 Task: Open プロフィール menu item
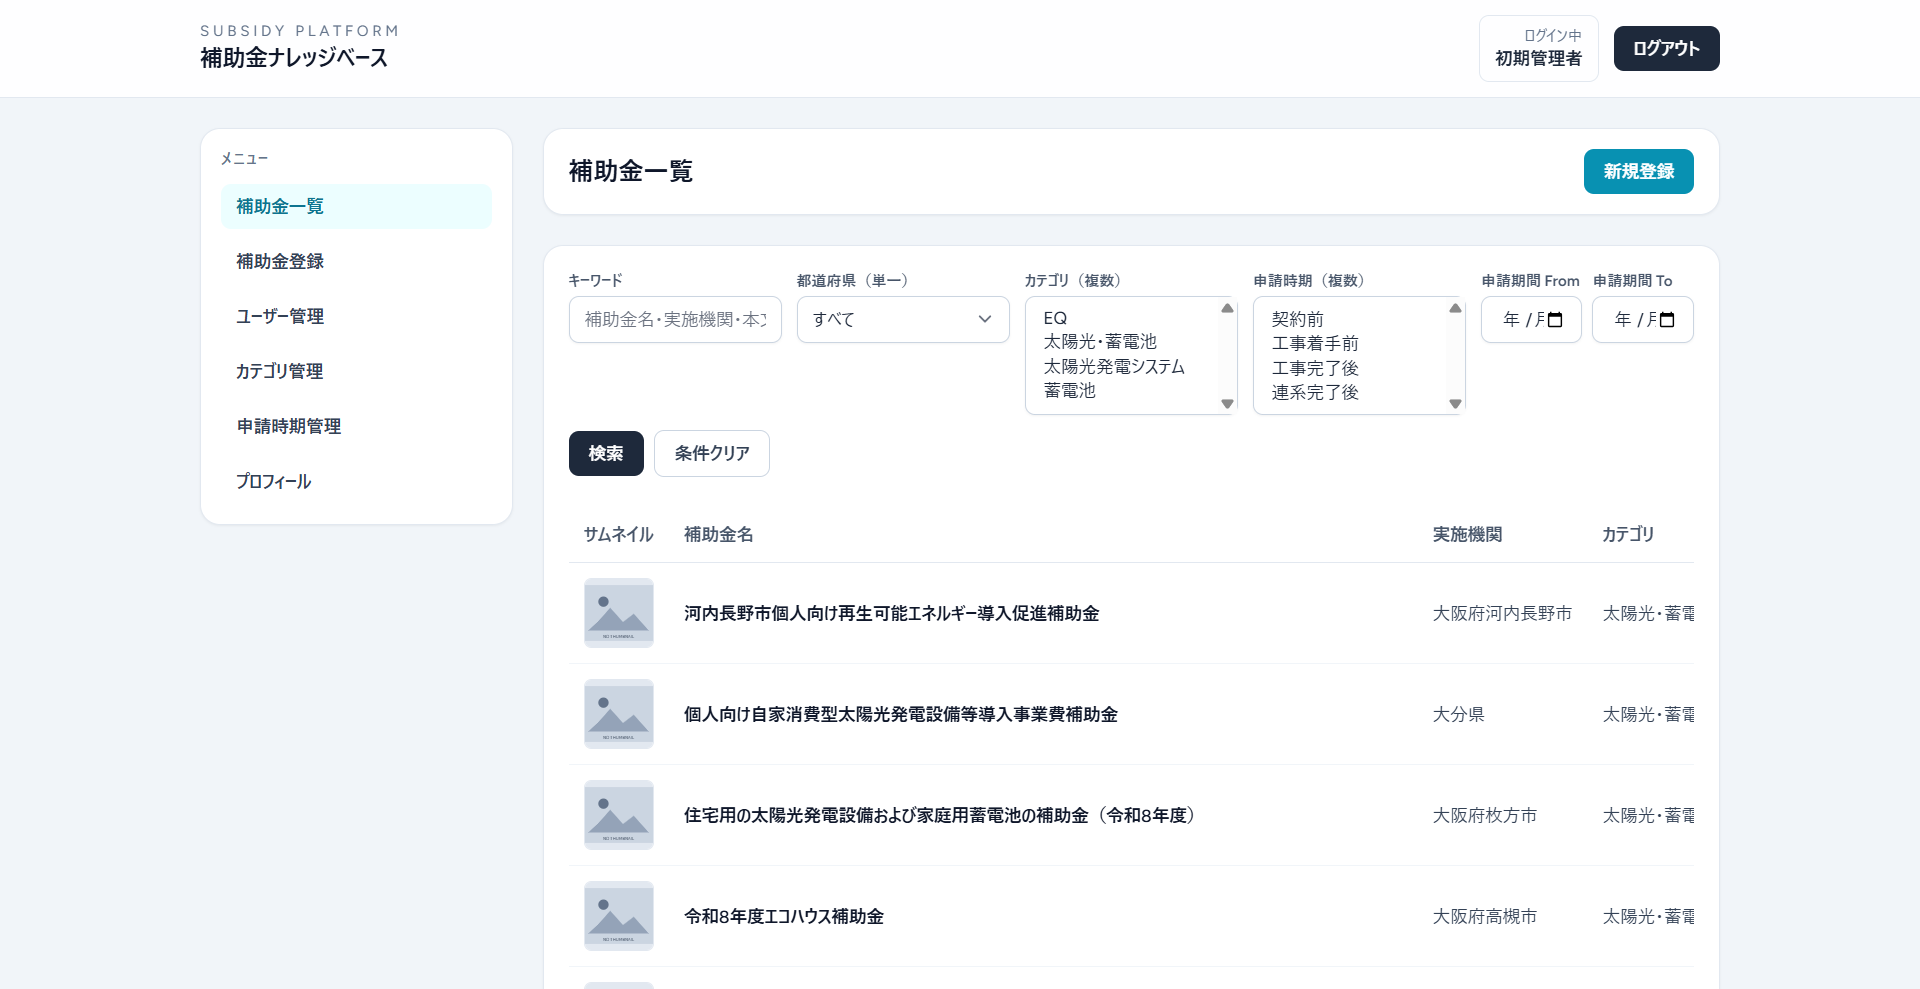(356, 481)
